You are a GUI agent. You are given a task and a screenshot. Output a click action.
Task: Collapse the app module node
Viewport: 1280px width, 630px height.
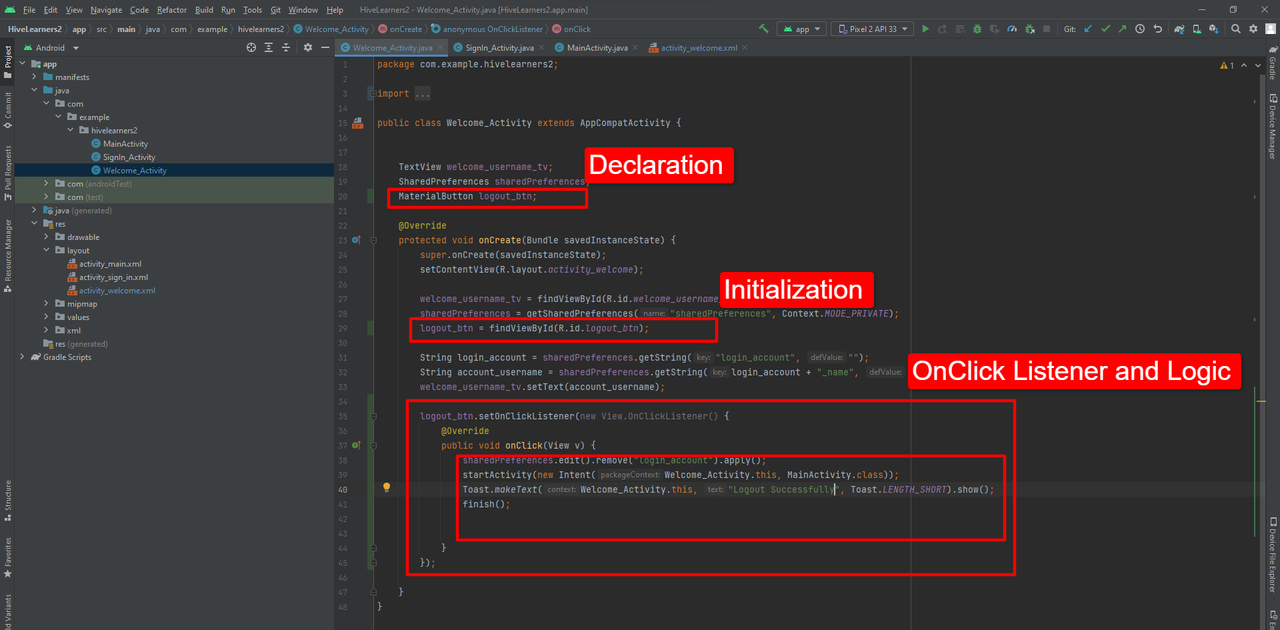[x=22, y=64]
